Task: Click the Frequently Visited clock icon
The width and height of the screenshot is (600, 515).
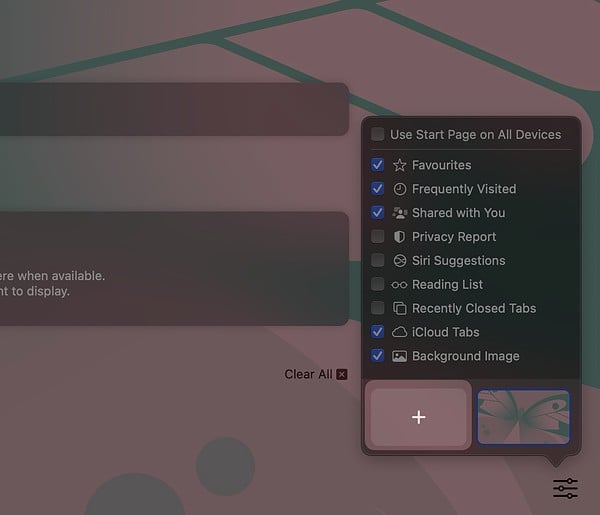Action: 400,189
